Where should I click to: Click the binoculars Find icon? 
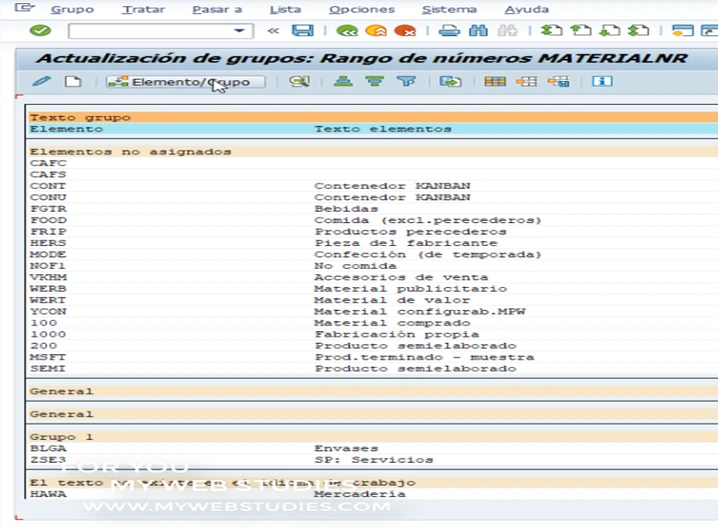(479, 31)
